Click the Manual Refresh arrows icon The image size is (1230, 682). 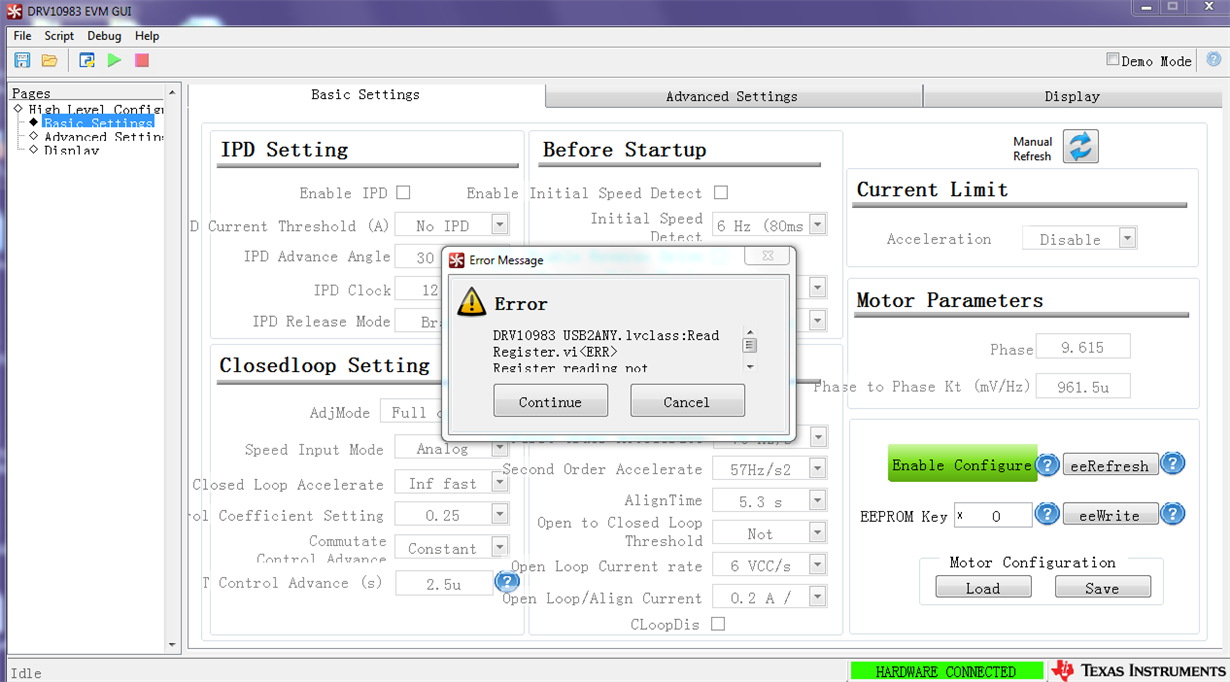click(x=1080, y=147)
